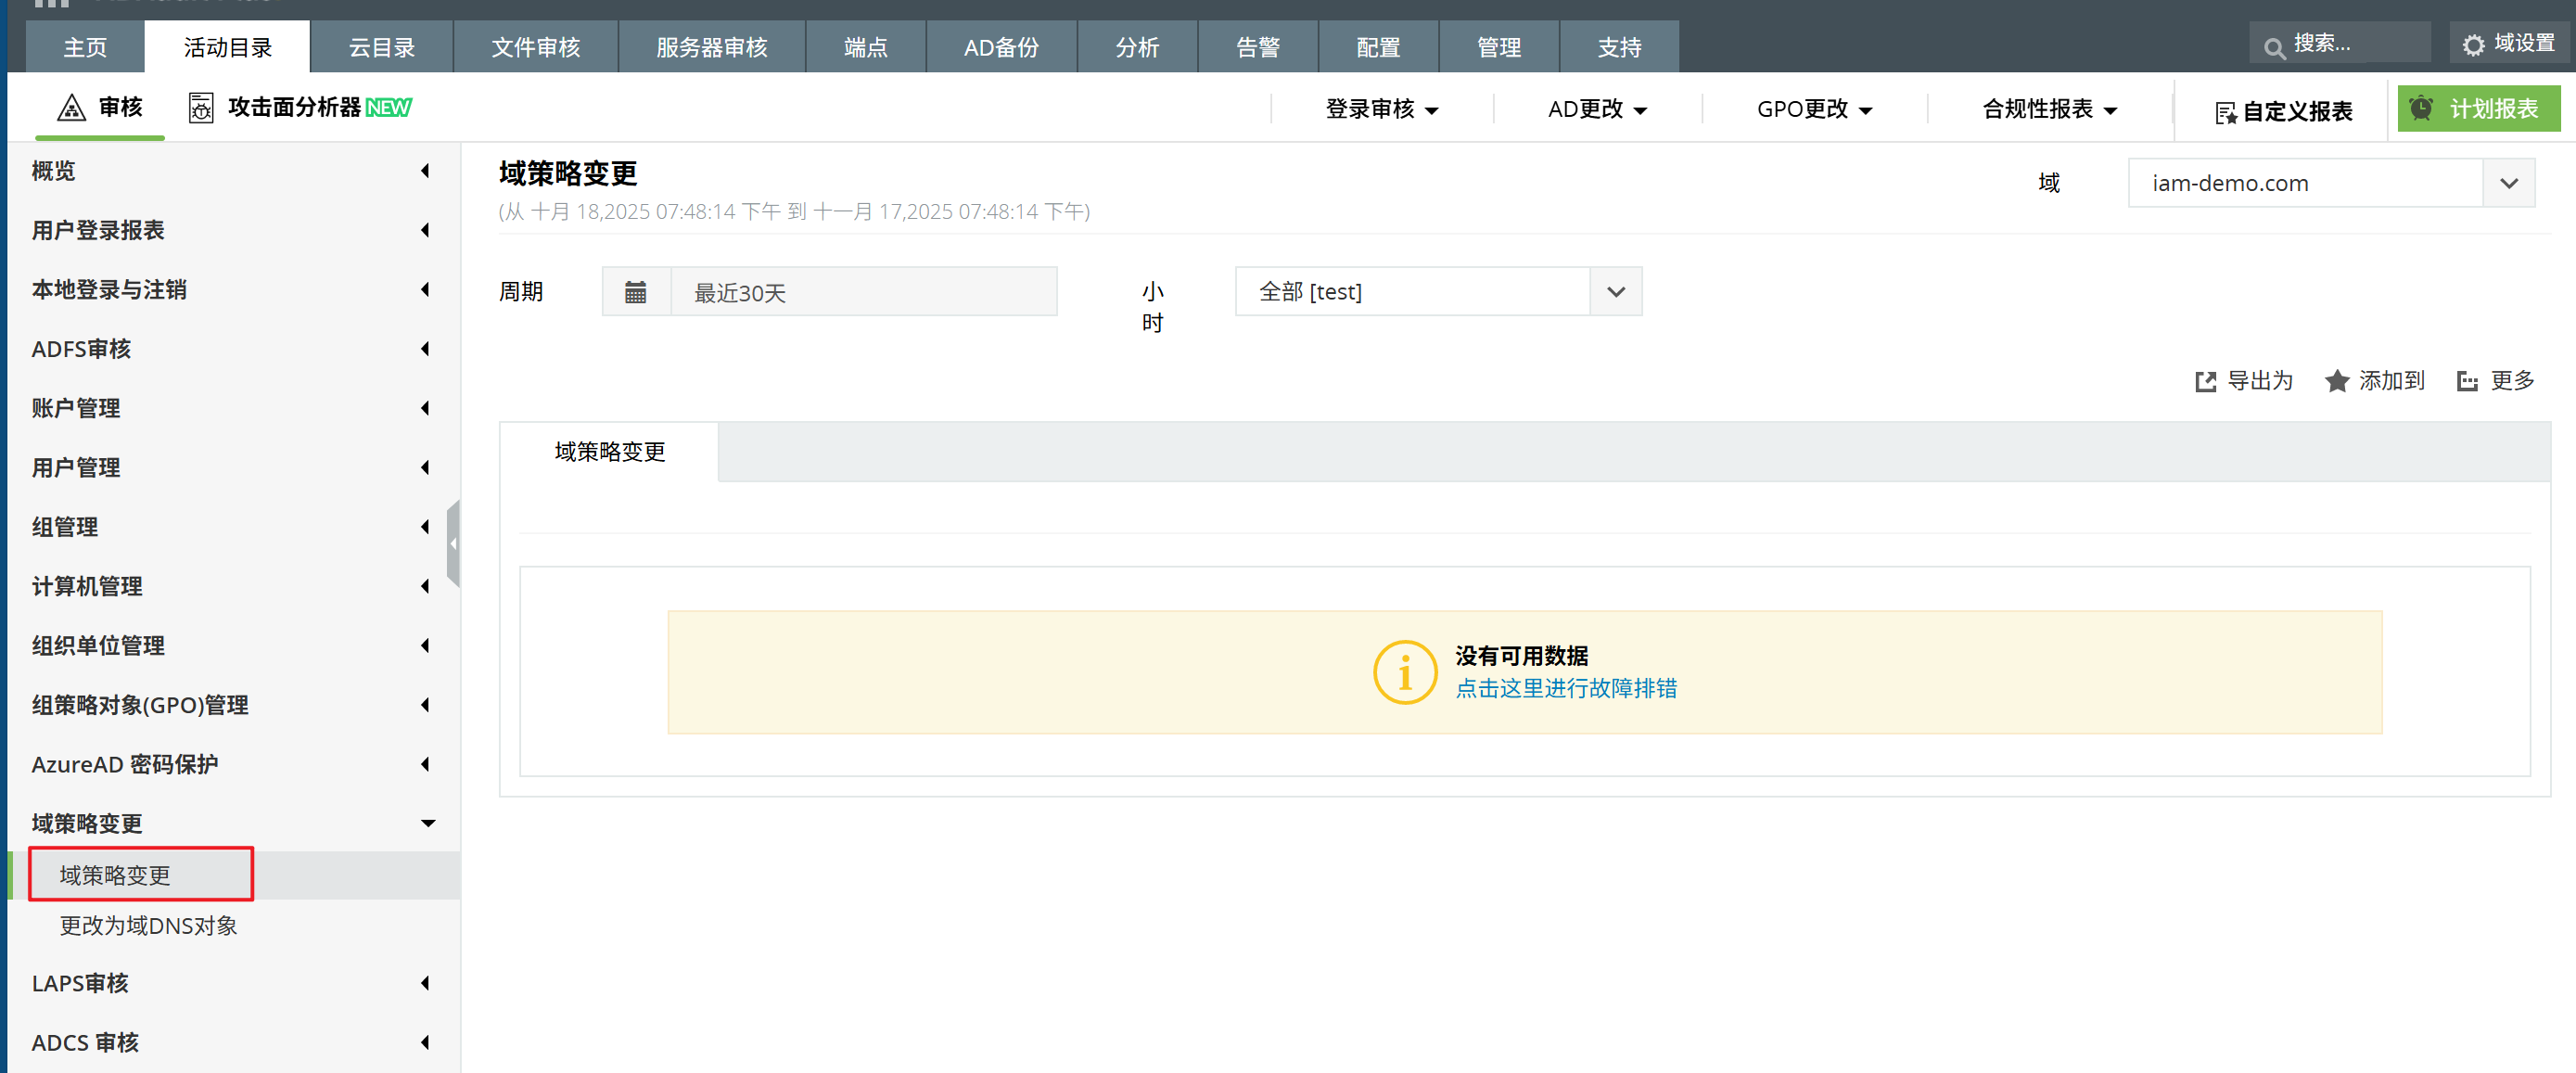2576x1073 pixels.
Task: Select 更改为域DNS对象 in sidebar
Action: coord(148,925)
